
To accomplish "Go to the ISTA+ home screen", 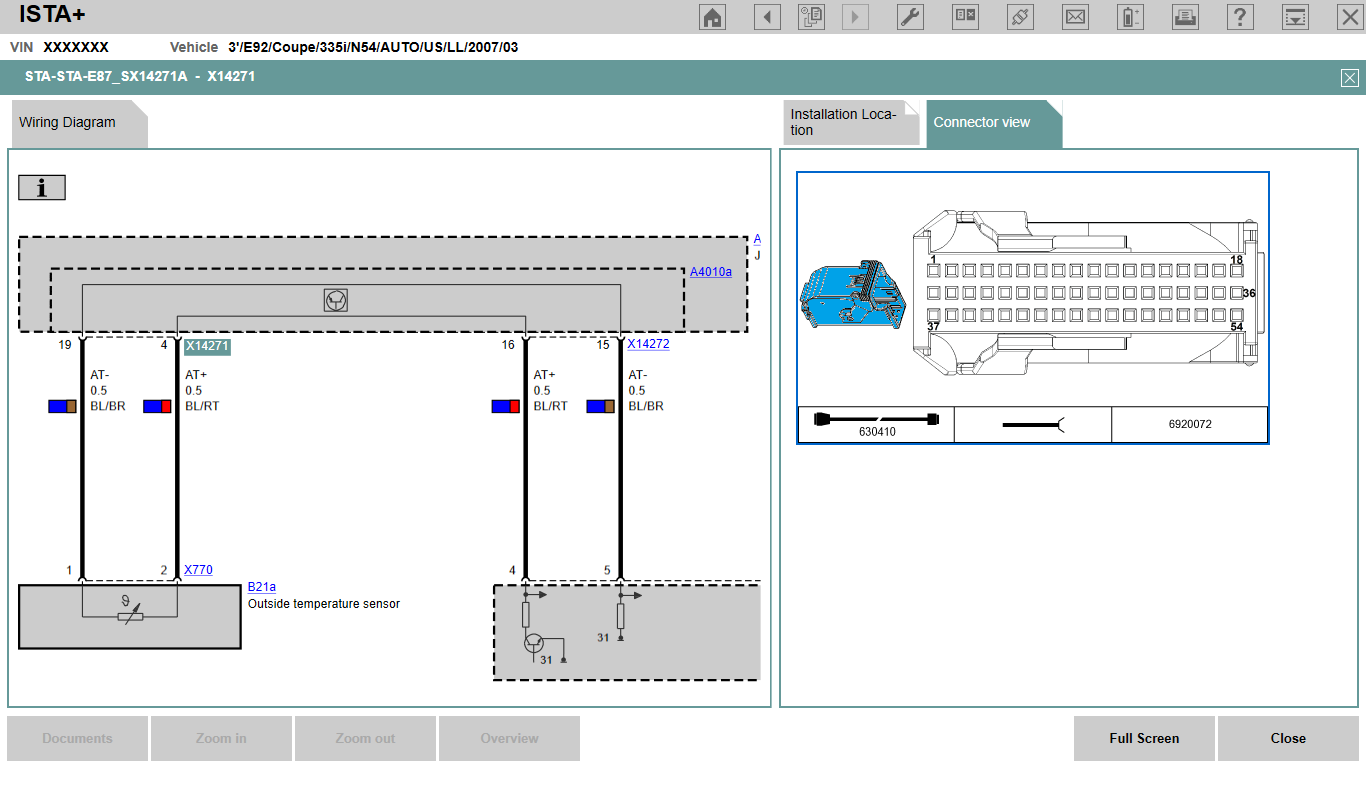I will coord(713,17).
